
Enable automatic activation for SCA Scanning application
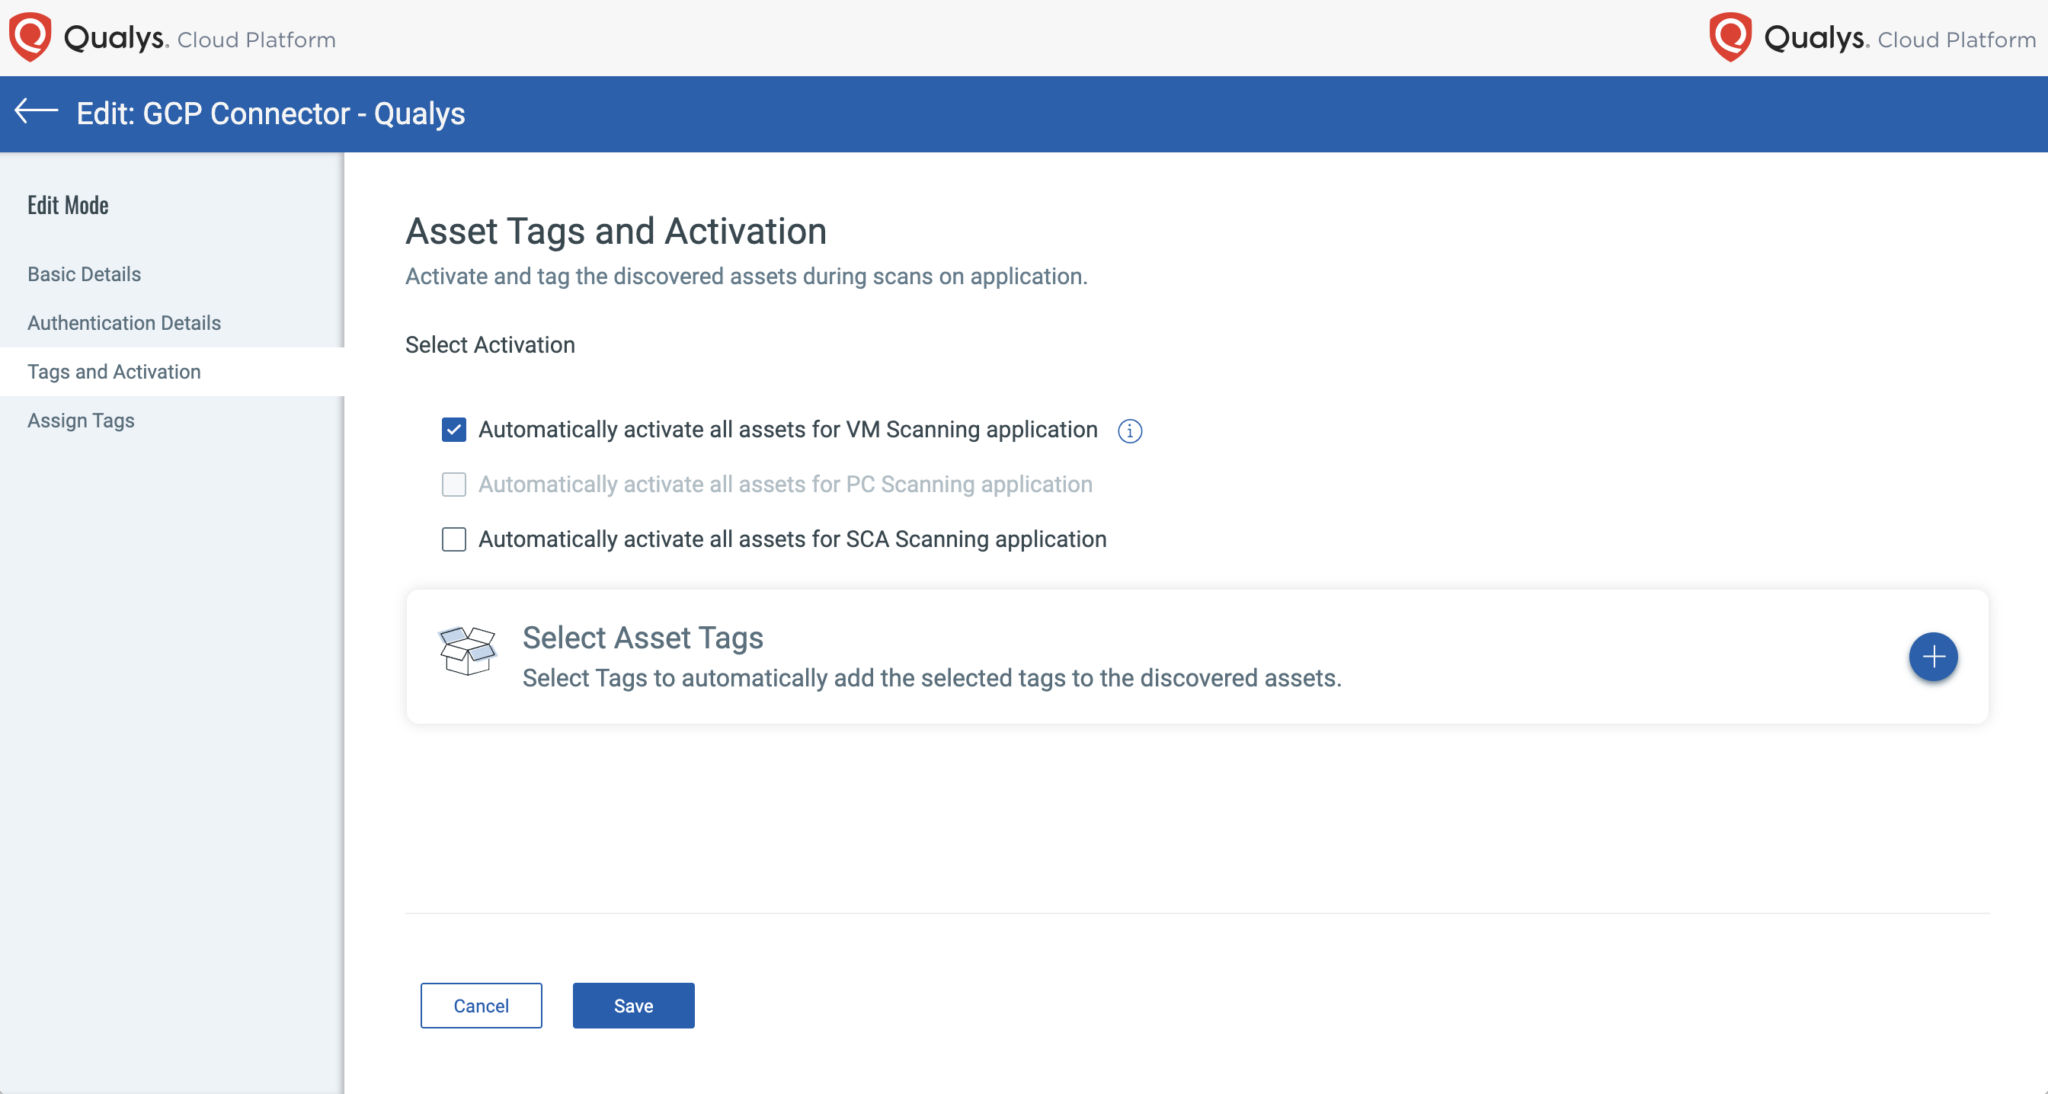pyautogui.click(x=453, y=539)
